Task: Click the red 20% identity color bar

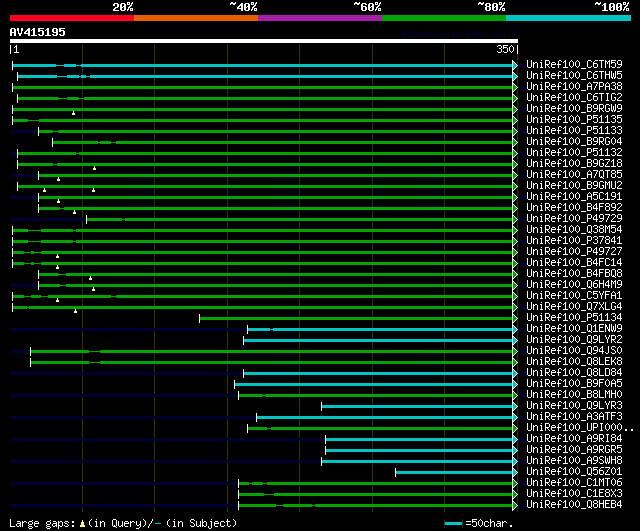Action: [x=72, y=18]
